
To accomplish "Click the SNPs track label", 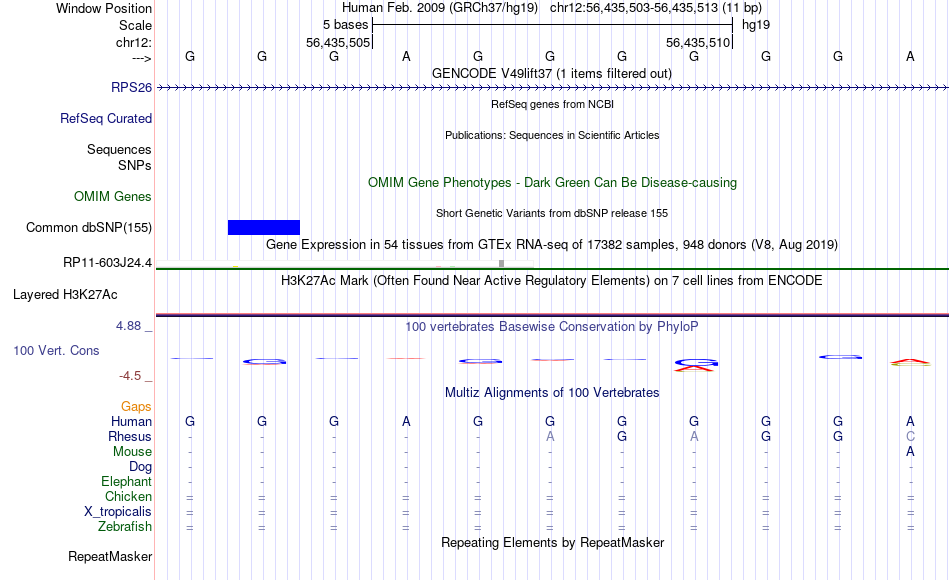I will 135,165.
